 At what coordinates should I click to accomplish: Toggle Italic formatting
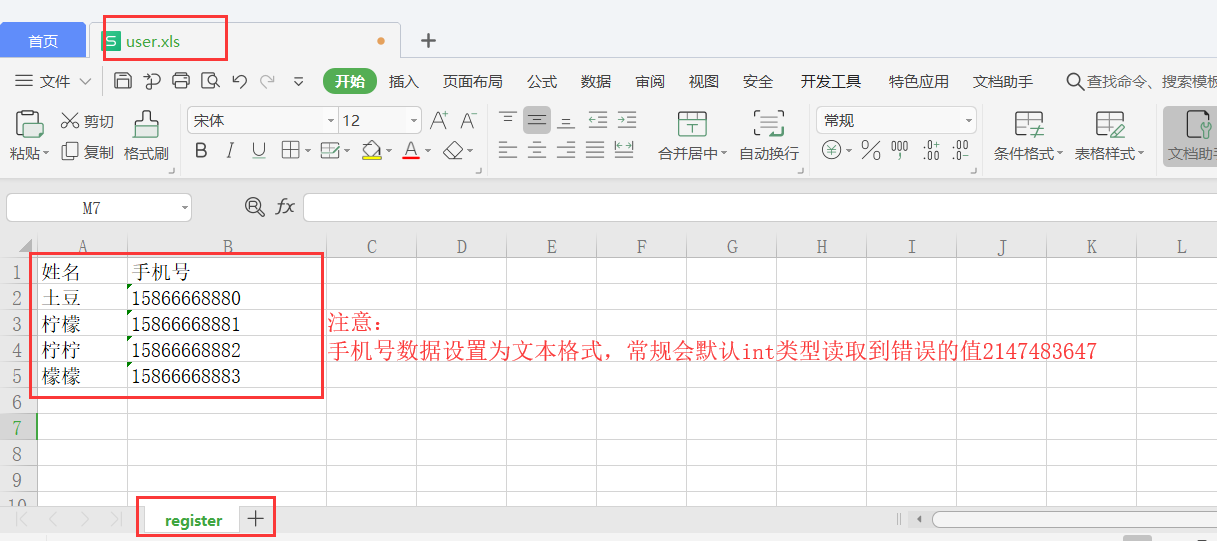coord(230,151)
